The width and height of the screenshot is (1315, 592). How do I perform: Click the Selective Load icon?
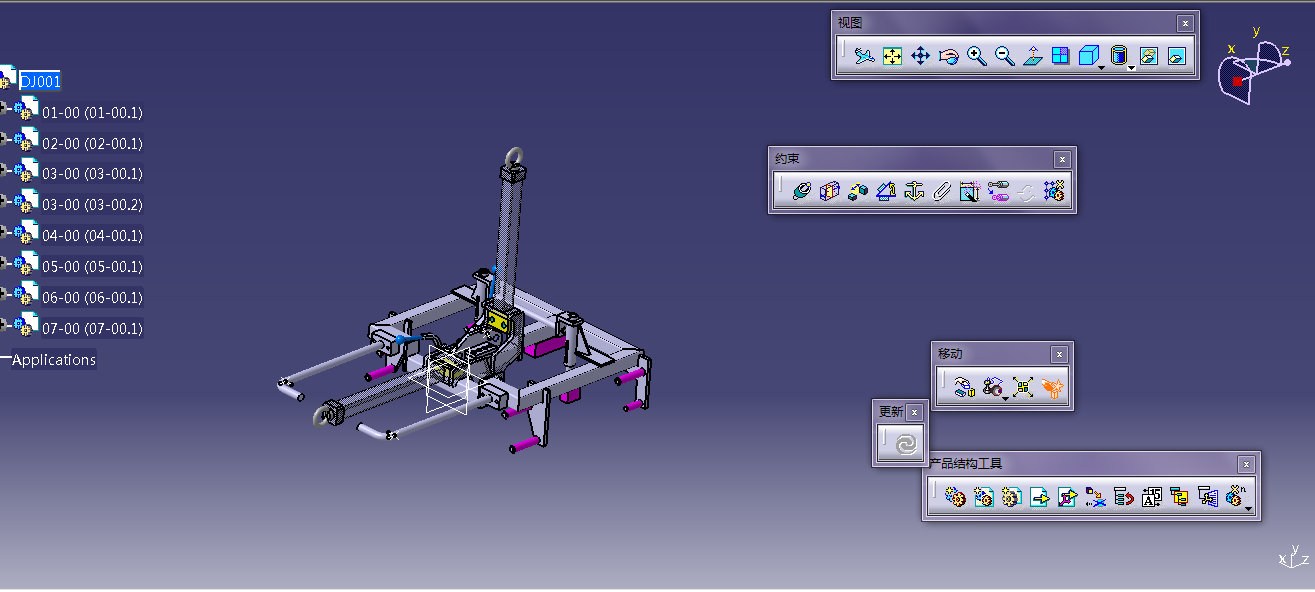click(1179, 496)
